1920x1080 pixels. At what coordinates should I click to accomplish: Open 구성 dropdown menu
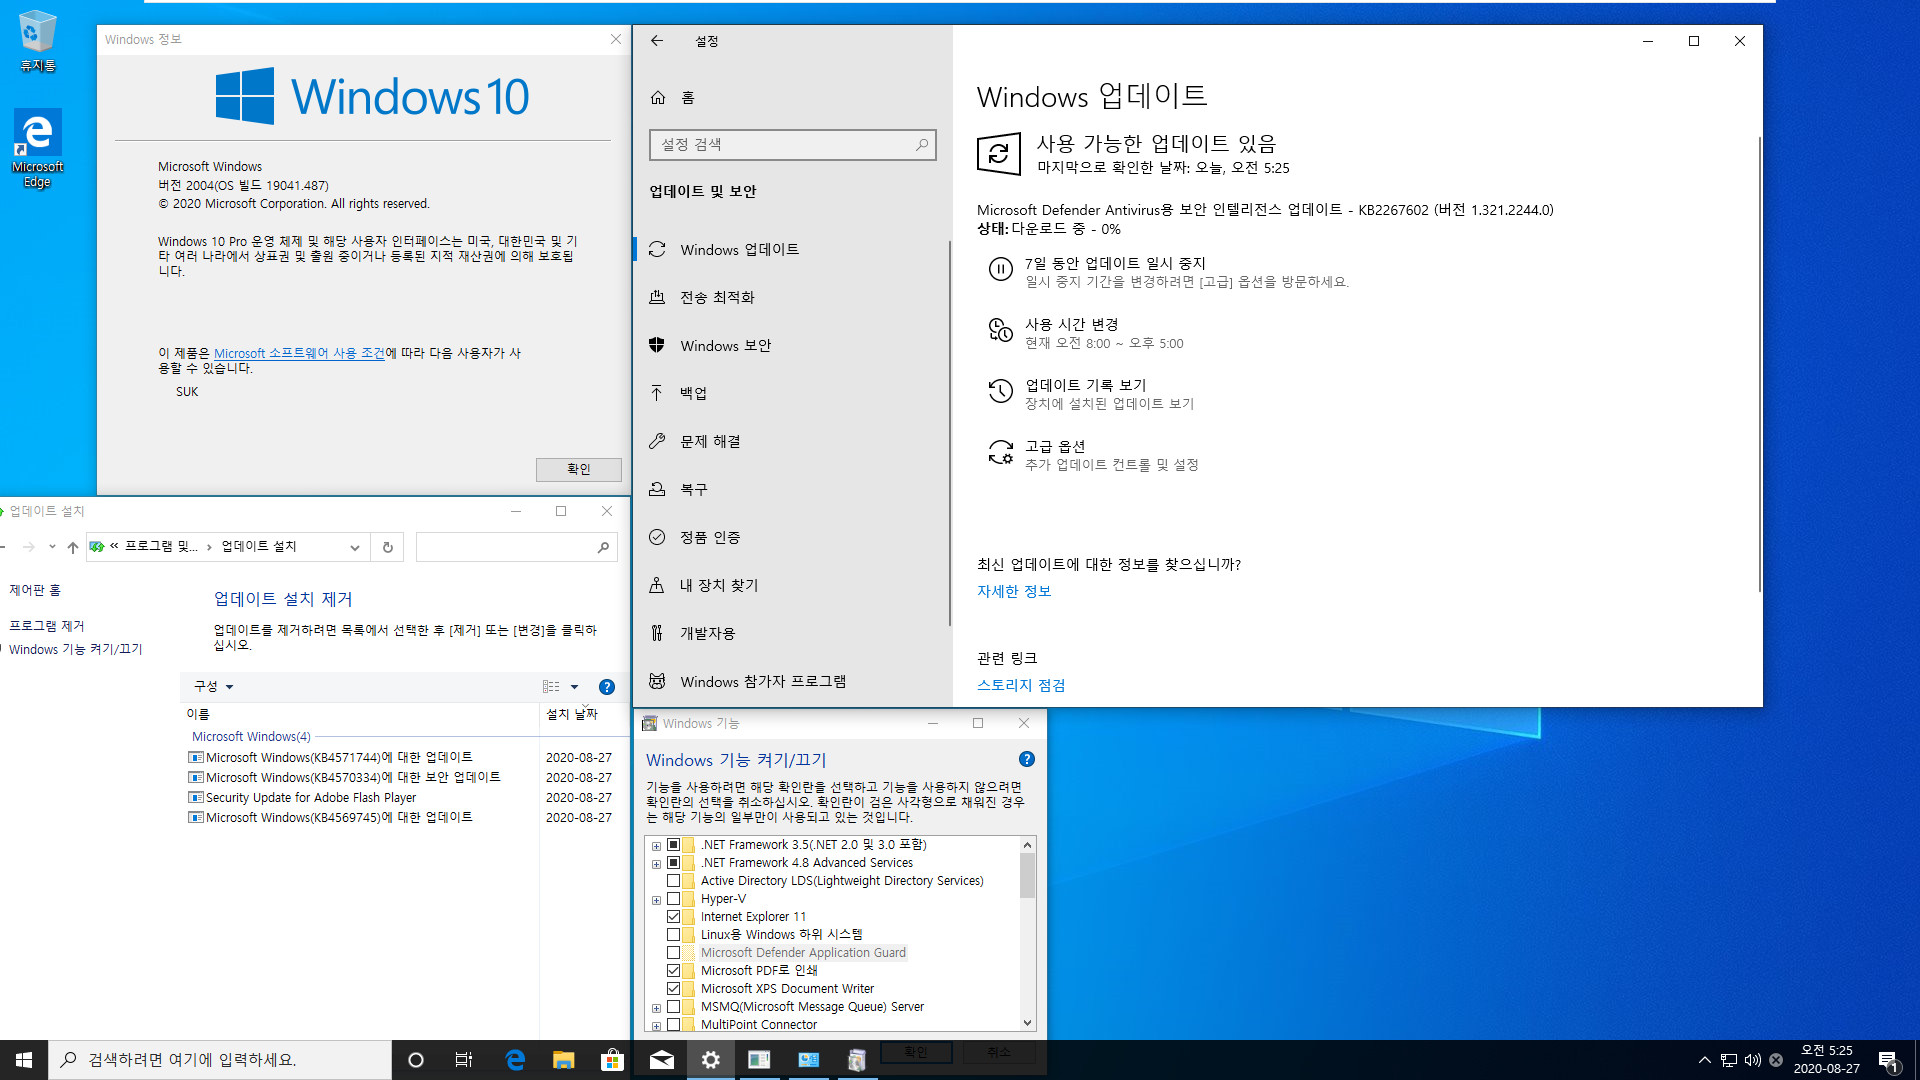(213, 686)
